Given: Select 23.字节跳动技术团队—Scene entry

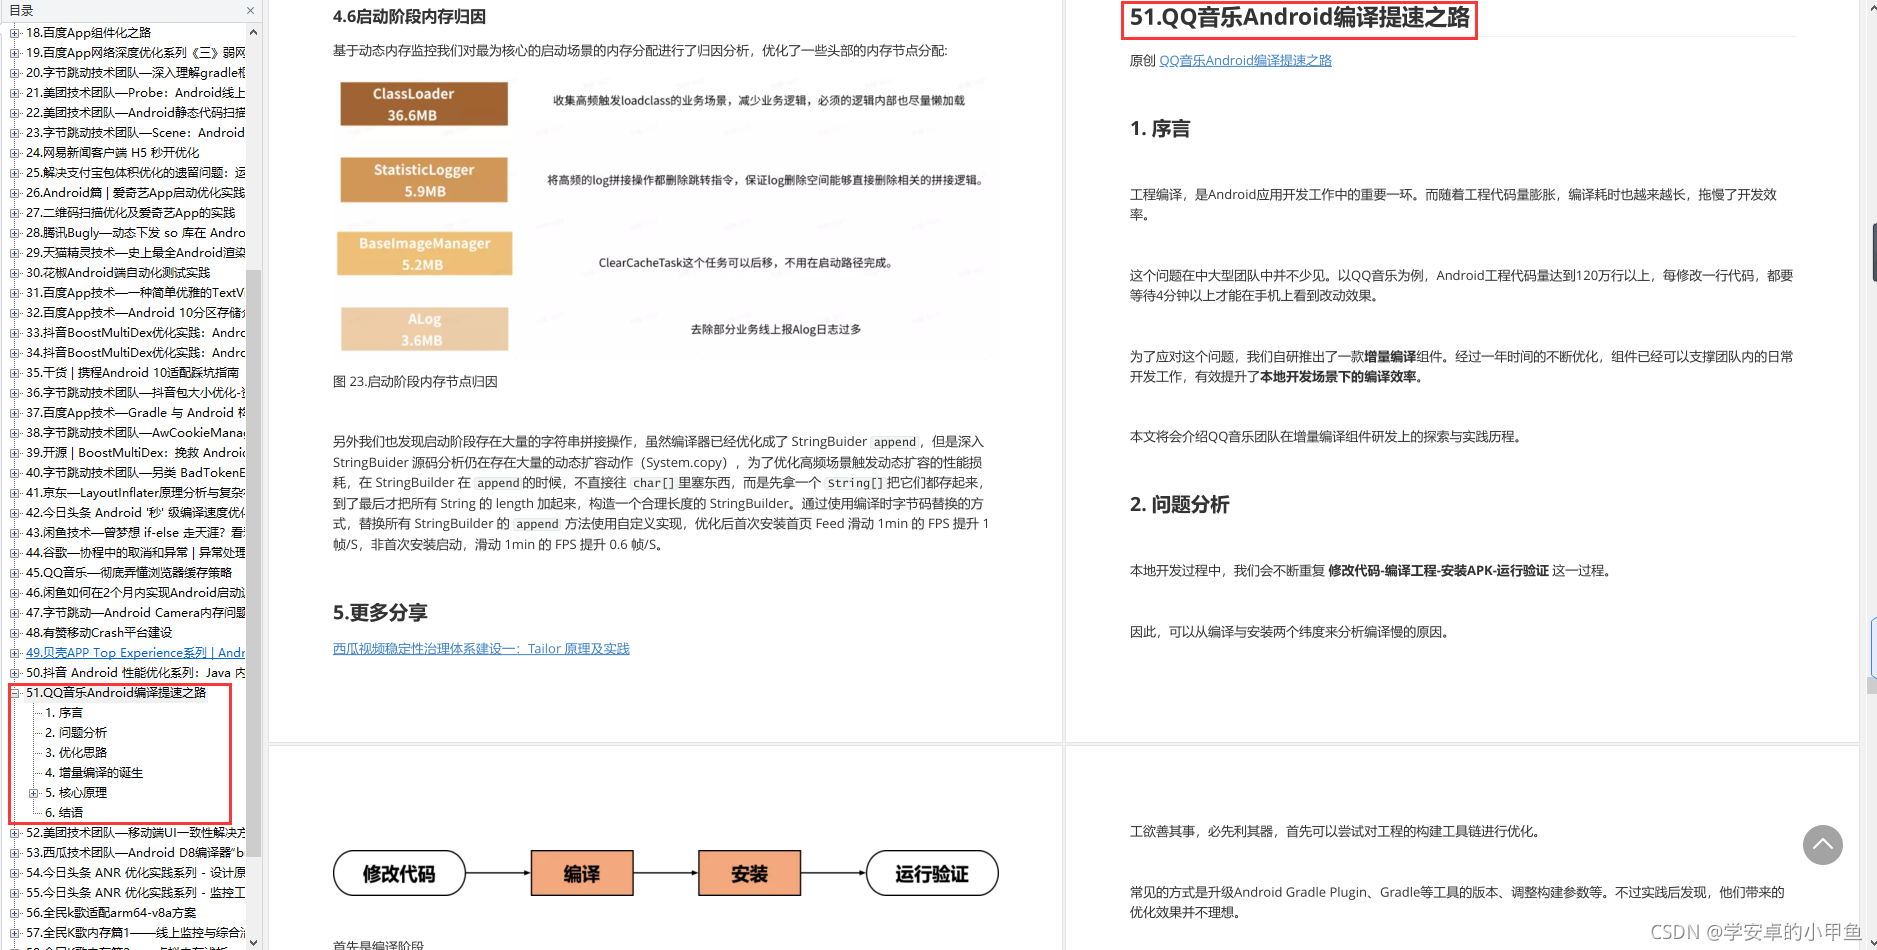Looking at the screenshot, I should click(135, 133).
